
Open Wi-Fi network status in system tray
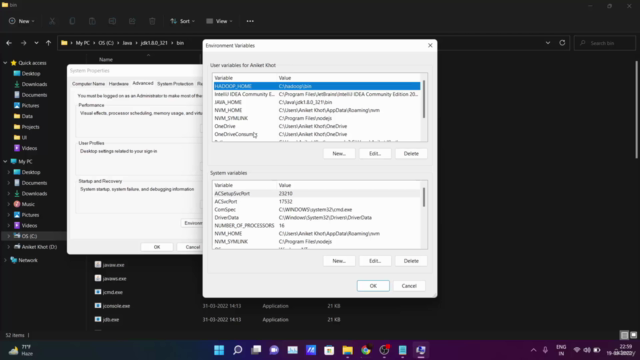click(x=577, y=350)
